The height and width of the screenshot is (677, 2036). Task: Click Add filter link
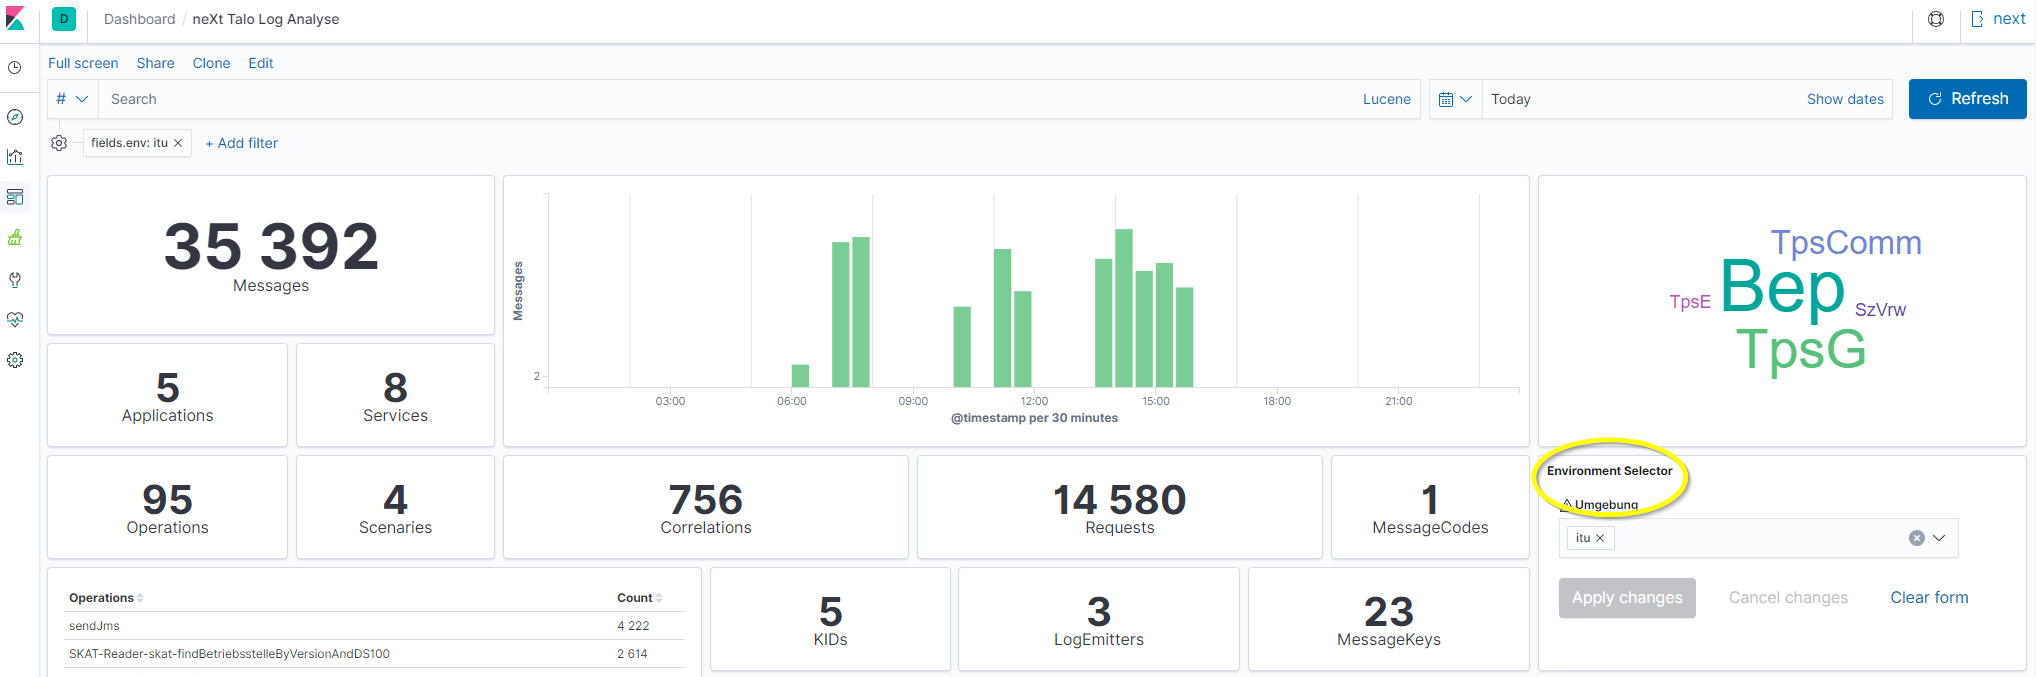click(x=241, y=143)
